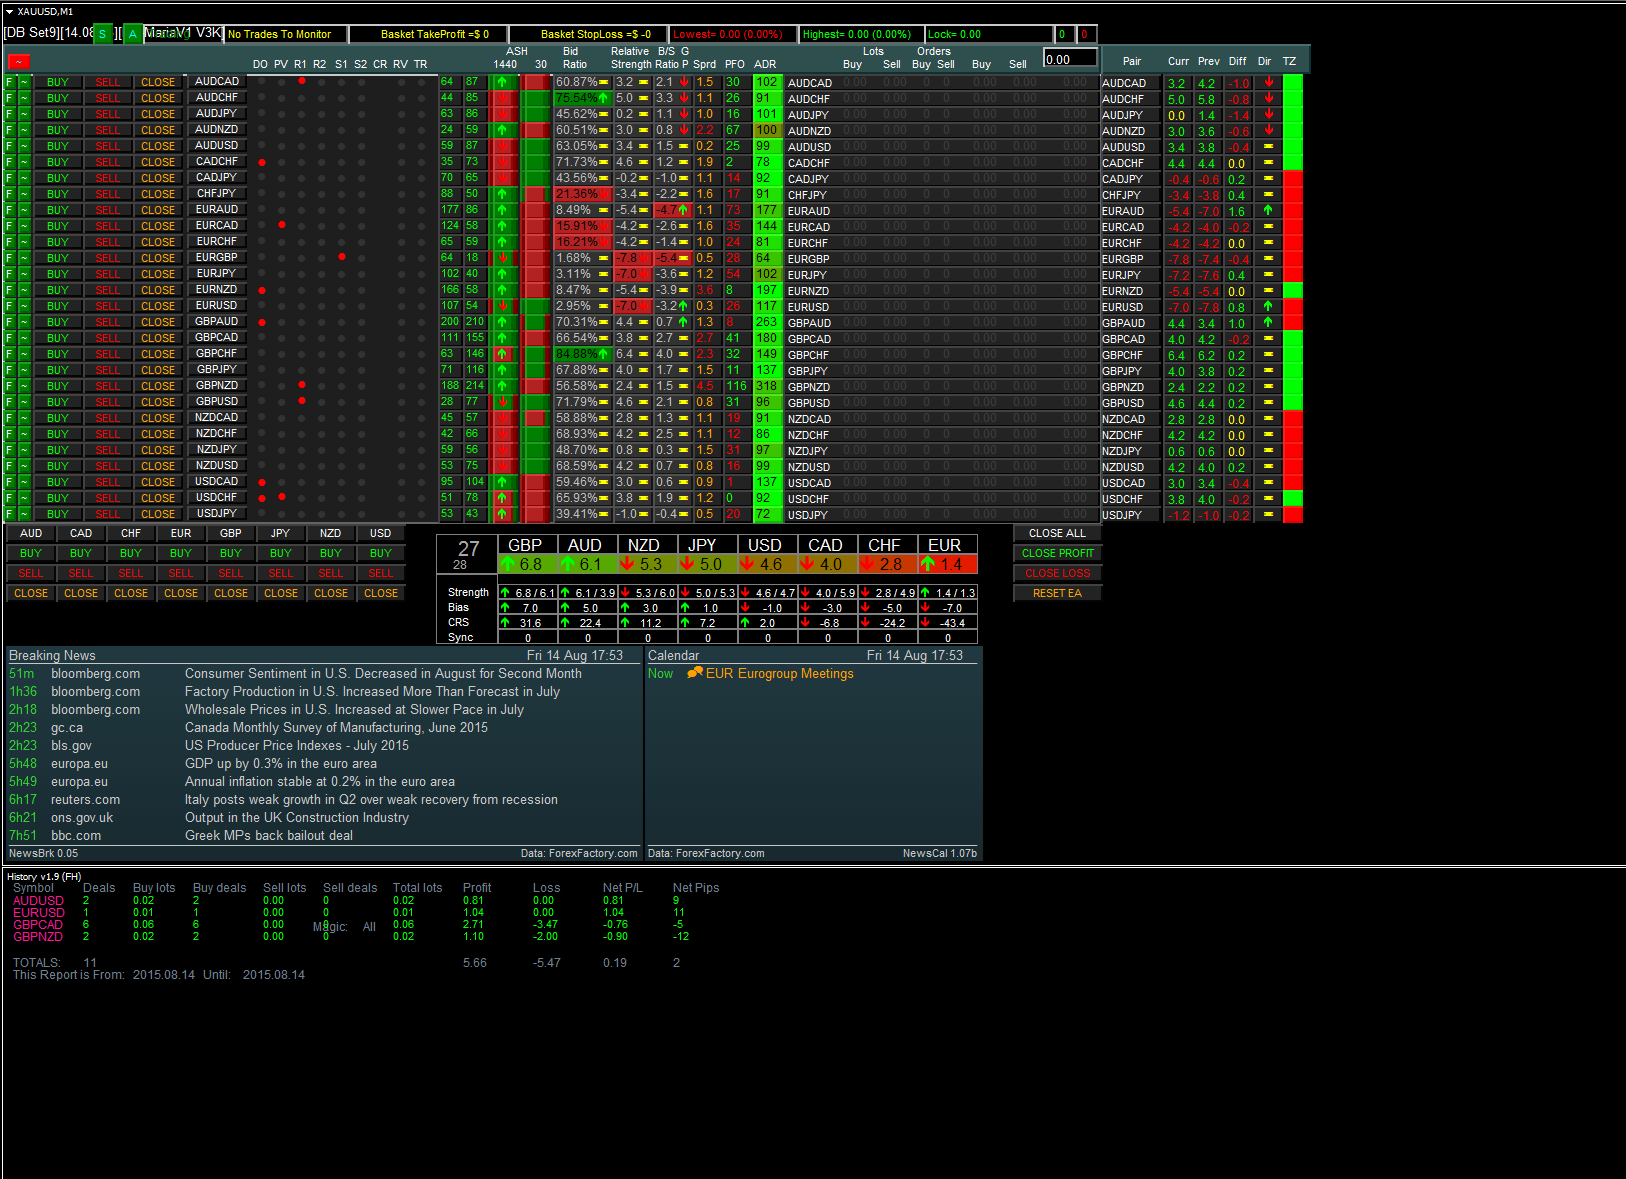Click the ASH 1440 arrow for GBPCHF
1626x1179 pixels.
click(502, 354)
